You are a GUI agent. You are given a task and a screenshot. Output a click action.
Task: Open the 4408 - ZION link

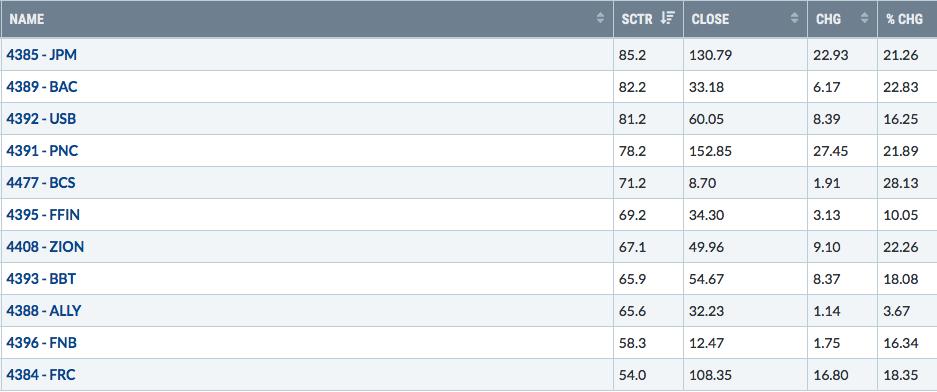[45, 247]
